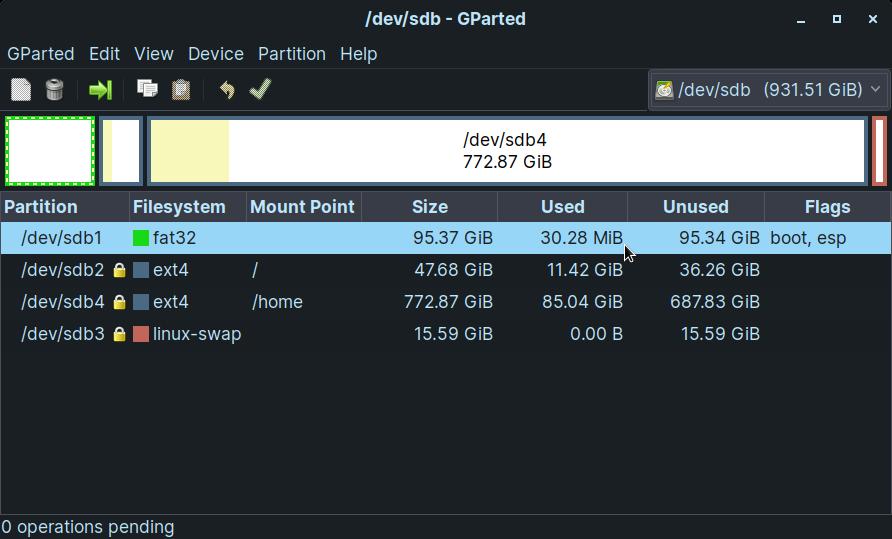
Task: Select the red swap block in disk map
Action: point(879,151)
